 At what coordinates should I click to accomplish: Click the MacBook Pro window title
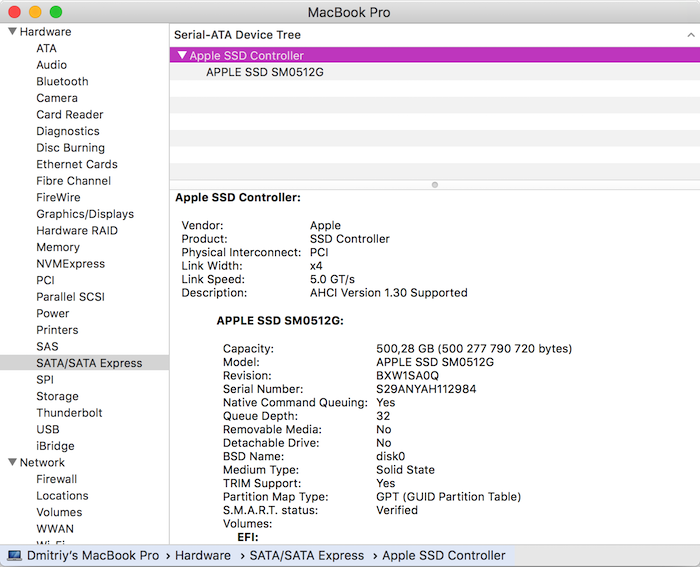349,12
